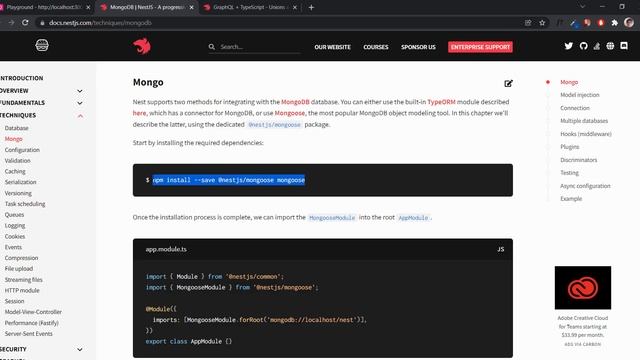This screenshot has width=640, height=360.
Task: Switch to the GraphQL + TypeScript tab
Action: [249, 7]
